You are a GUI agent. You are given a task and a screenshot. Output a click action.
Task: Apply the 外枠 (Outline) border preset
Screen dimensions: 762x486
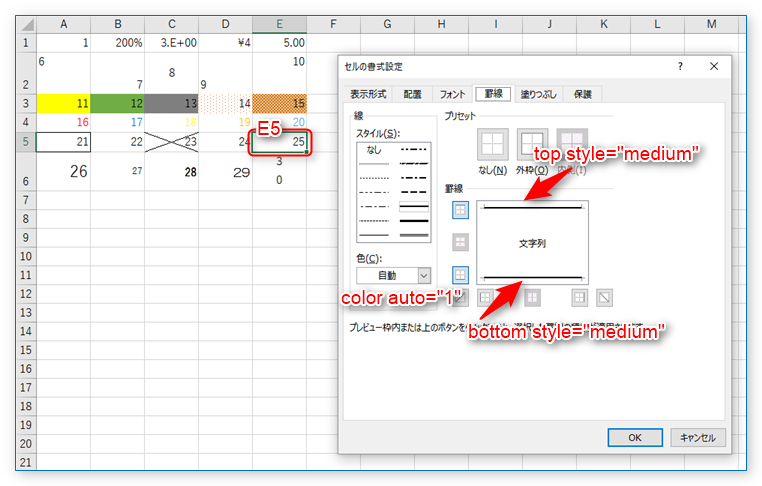532,144
